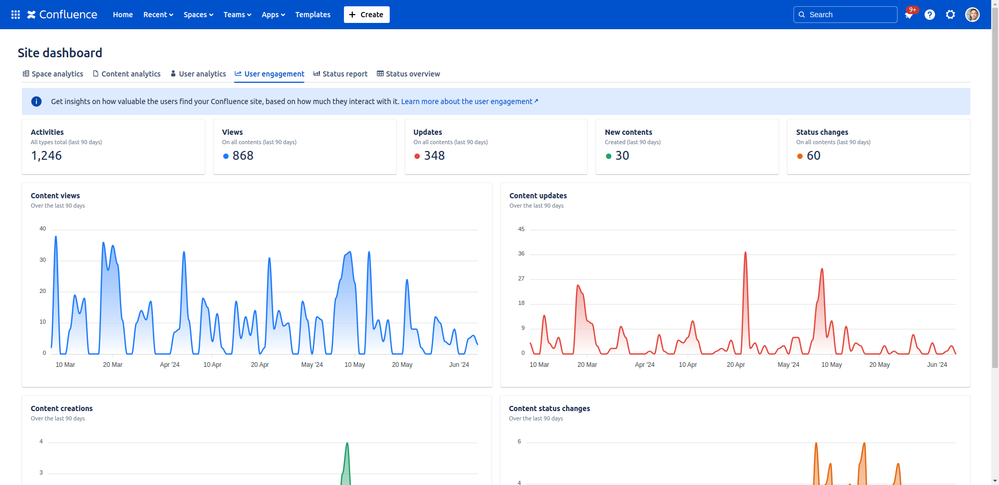999x485 pixels.
Task: Click the blue dot beside 868 views
Action: click(x=226, y=156)
